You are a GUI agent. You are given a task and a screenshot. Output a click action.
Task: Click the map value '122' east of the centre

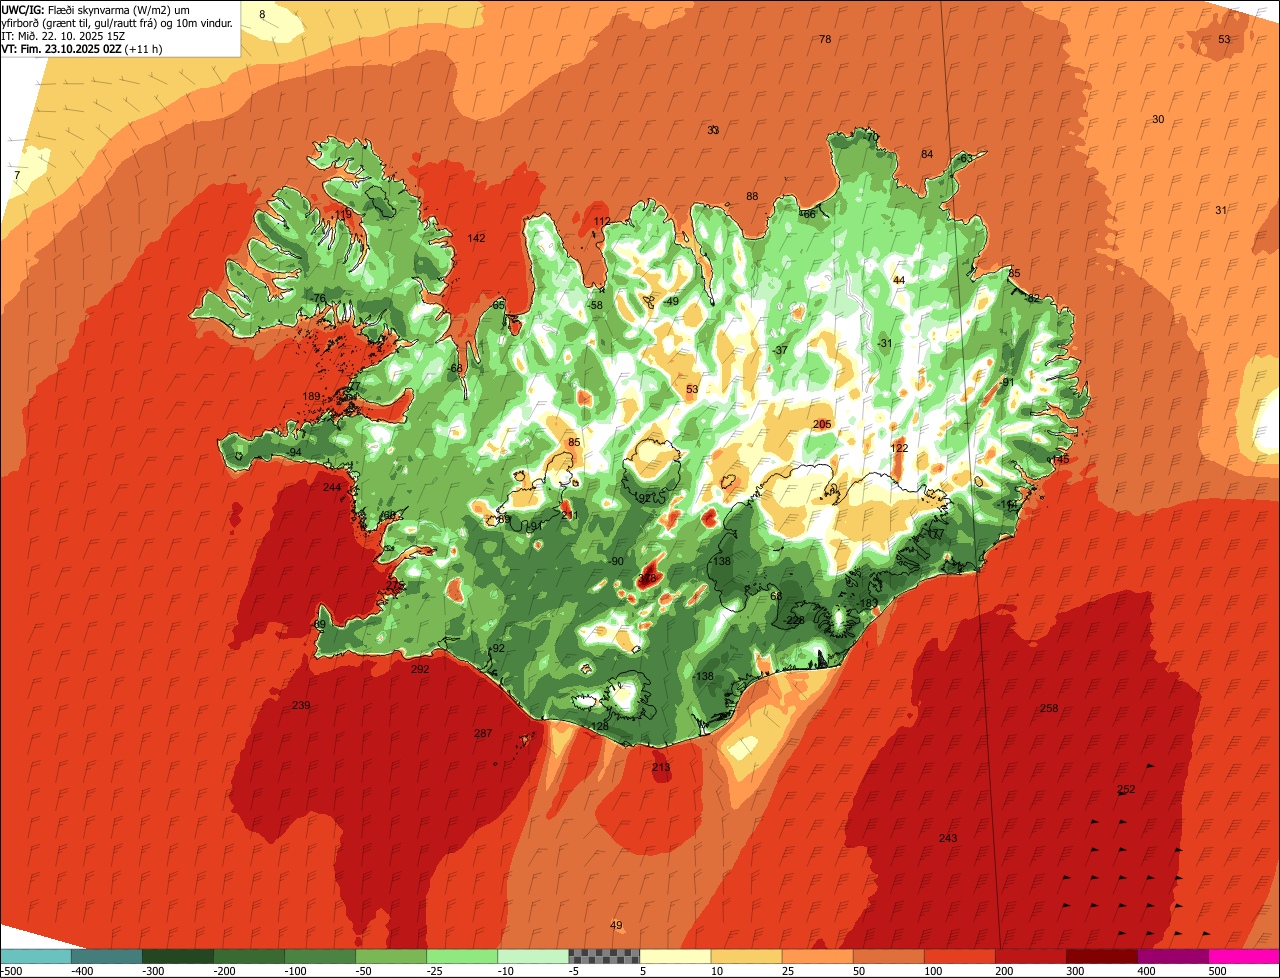(x=900, y=448)
